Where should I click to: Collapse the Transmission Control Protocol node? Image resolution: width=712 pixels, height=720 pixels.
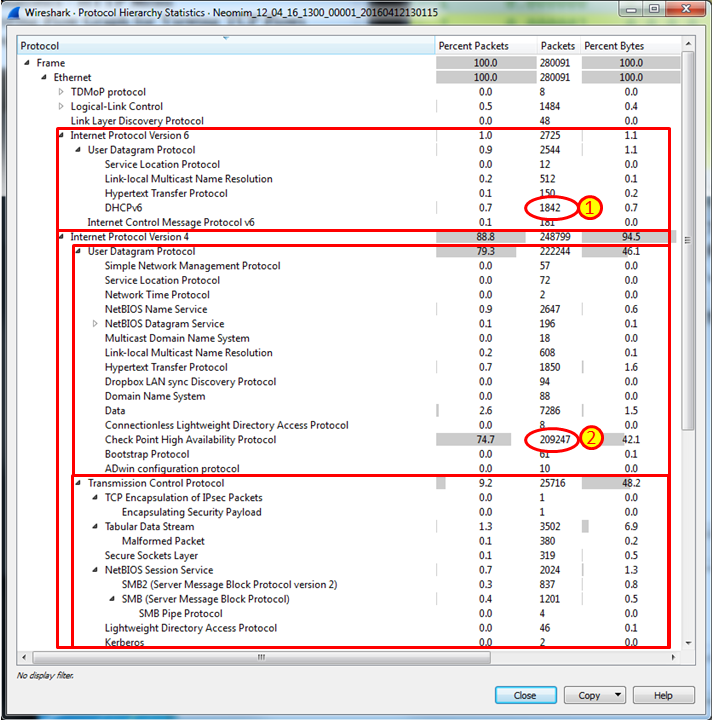pos(78,483)
